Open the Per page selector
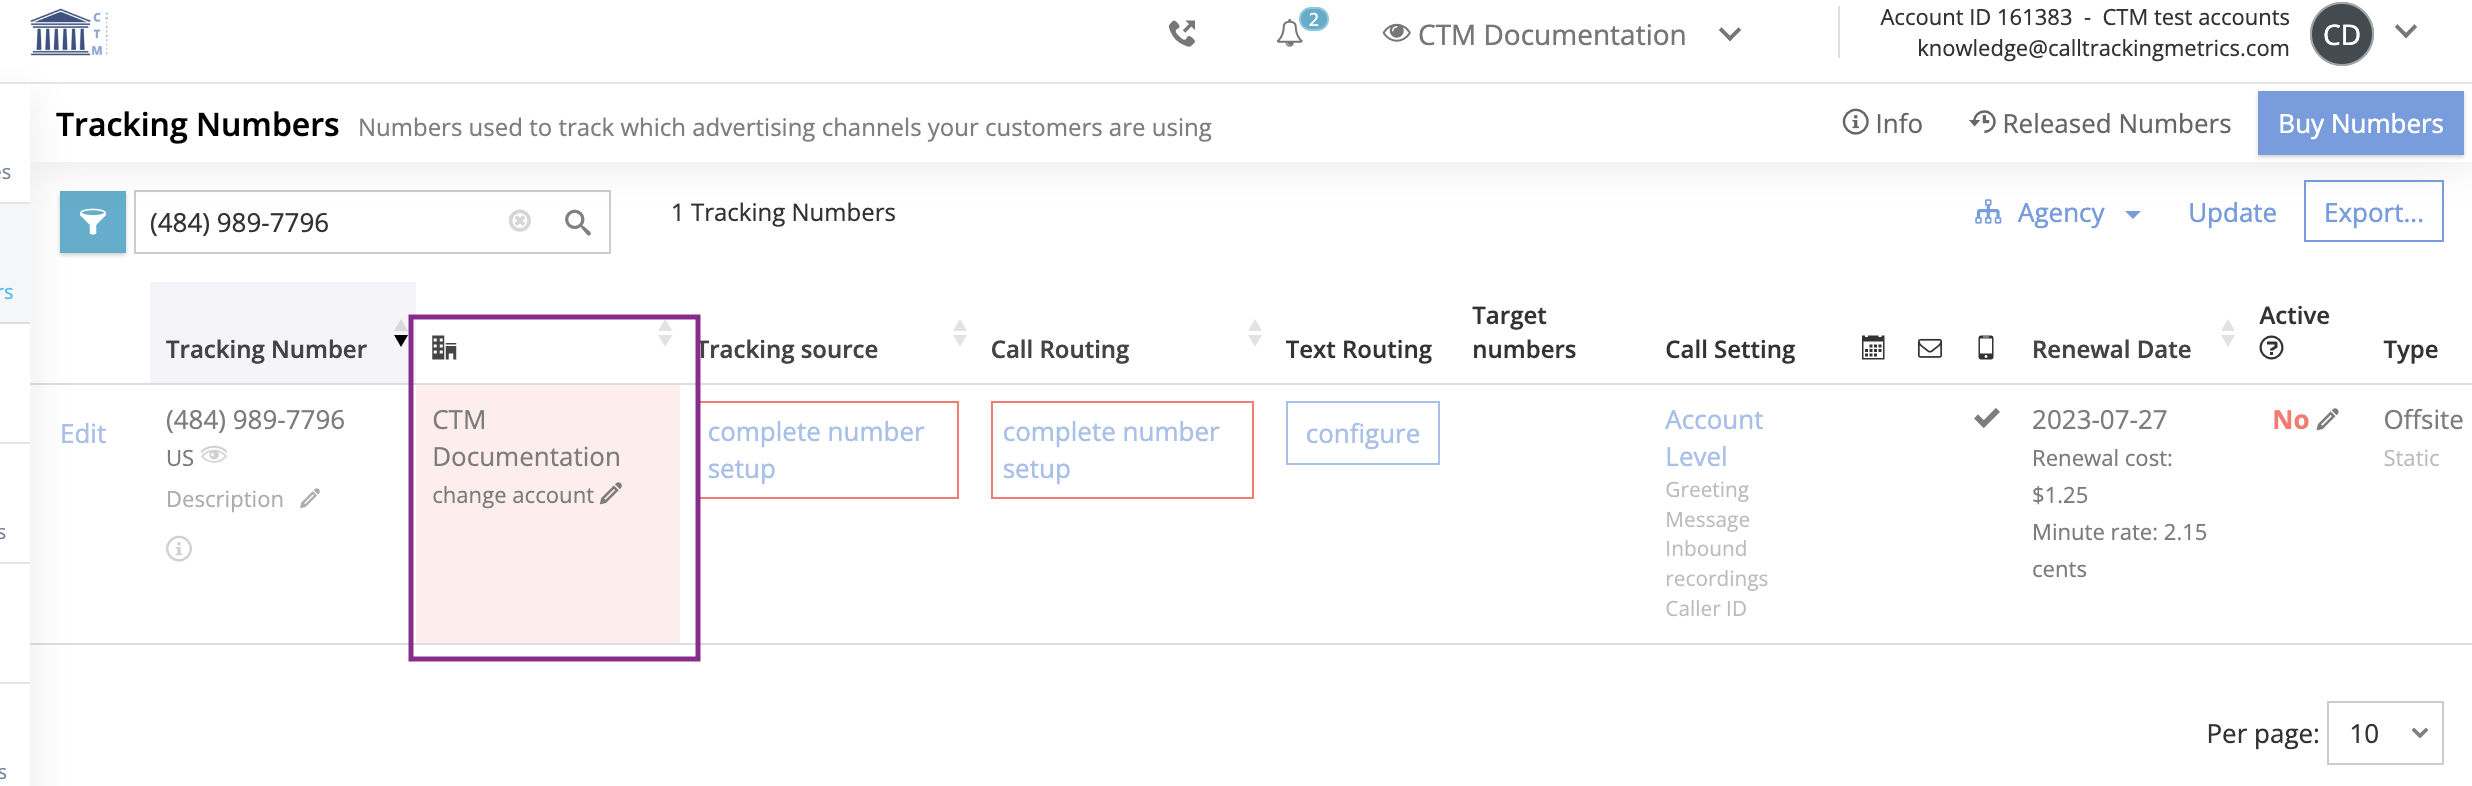Screen dimensions: 2472x786 2384,734
